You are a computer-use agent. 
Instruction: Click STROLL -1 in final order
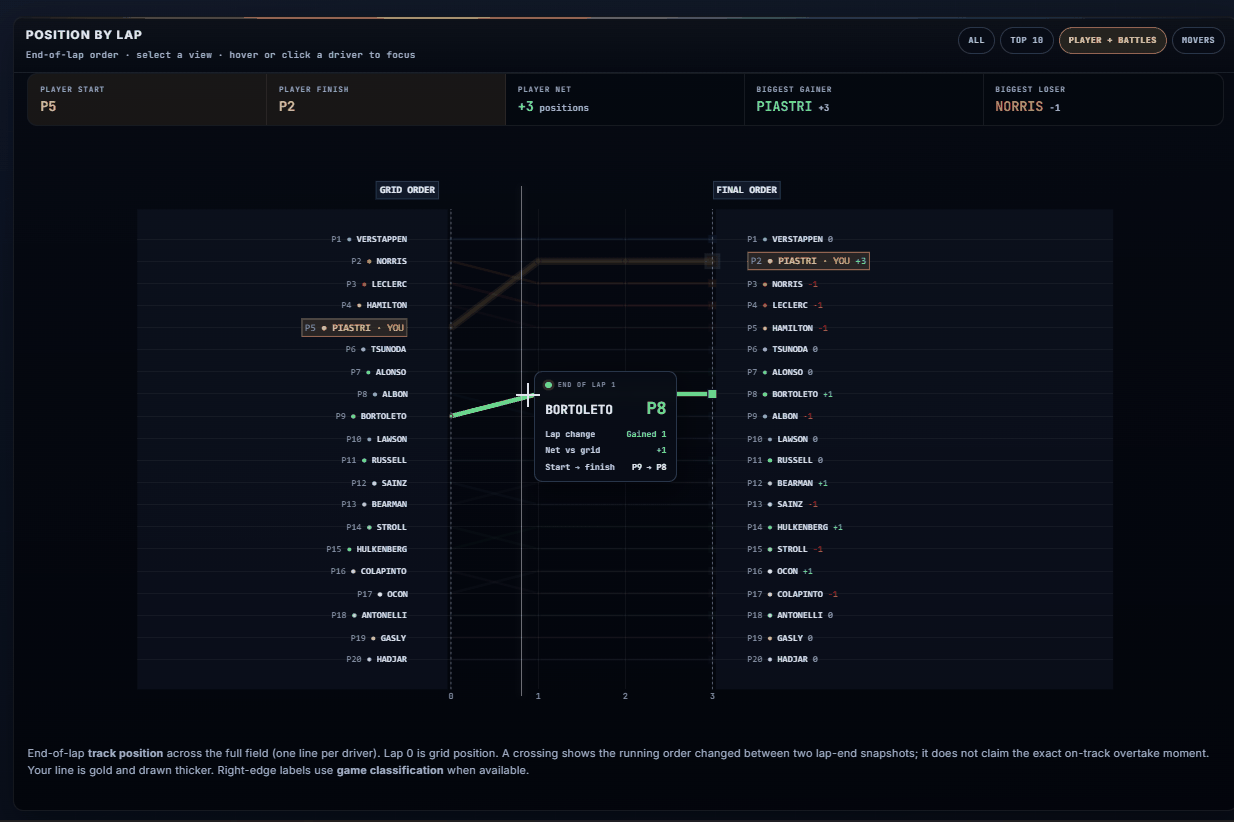pos(785,549)
